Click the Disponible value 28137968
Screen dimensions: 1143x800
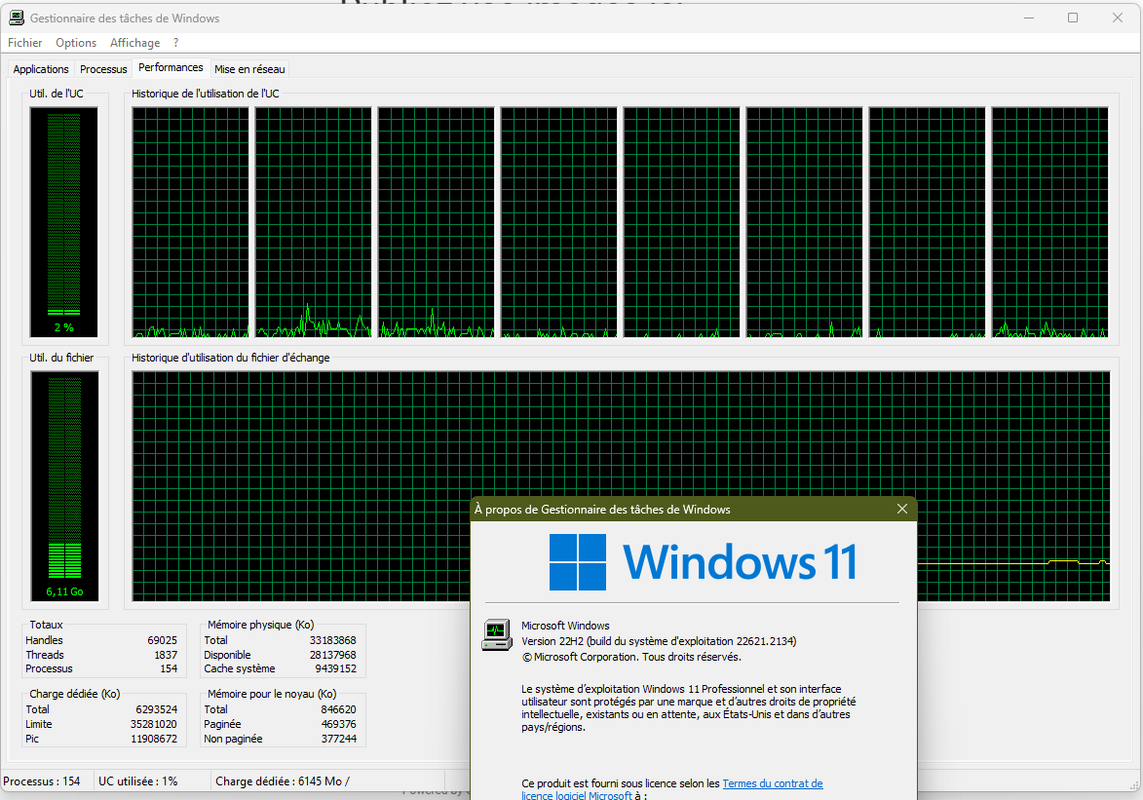click(x=332, y=655)
